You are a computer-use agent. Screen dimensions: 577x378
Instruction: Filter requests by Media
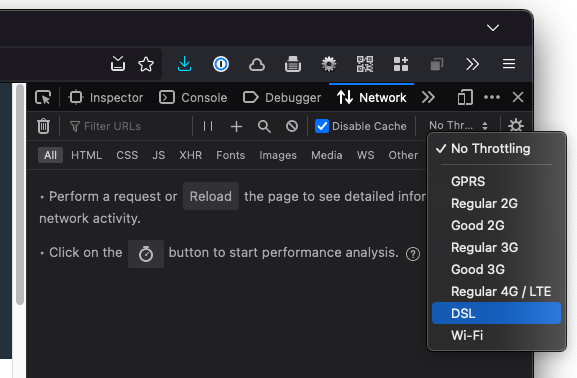[327, 155]
